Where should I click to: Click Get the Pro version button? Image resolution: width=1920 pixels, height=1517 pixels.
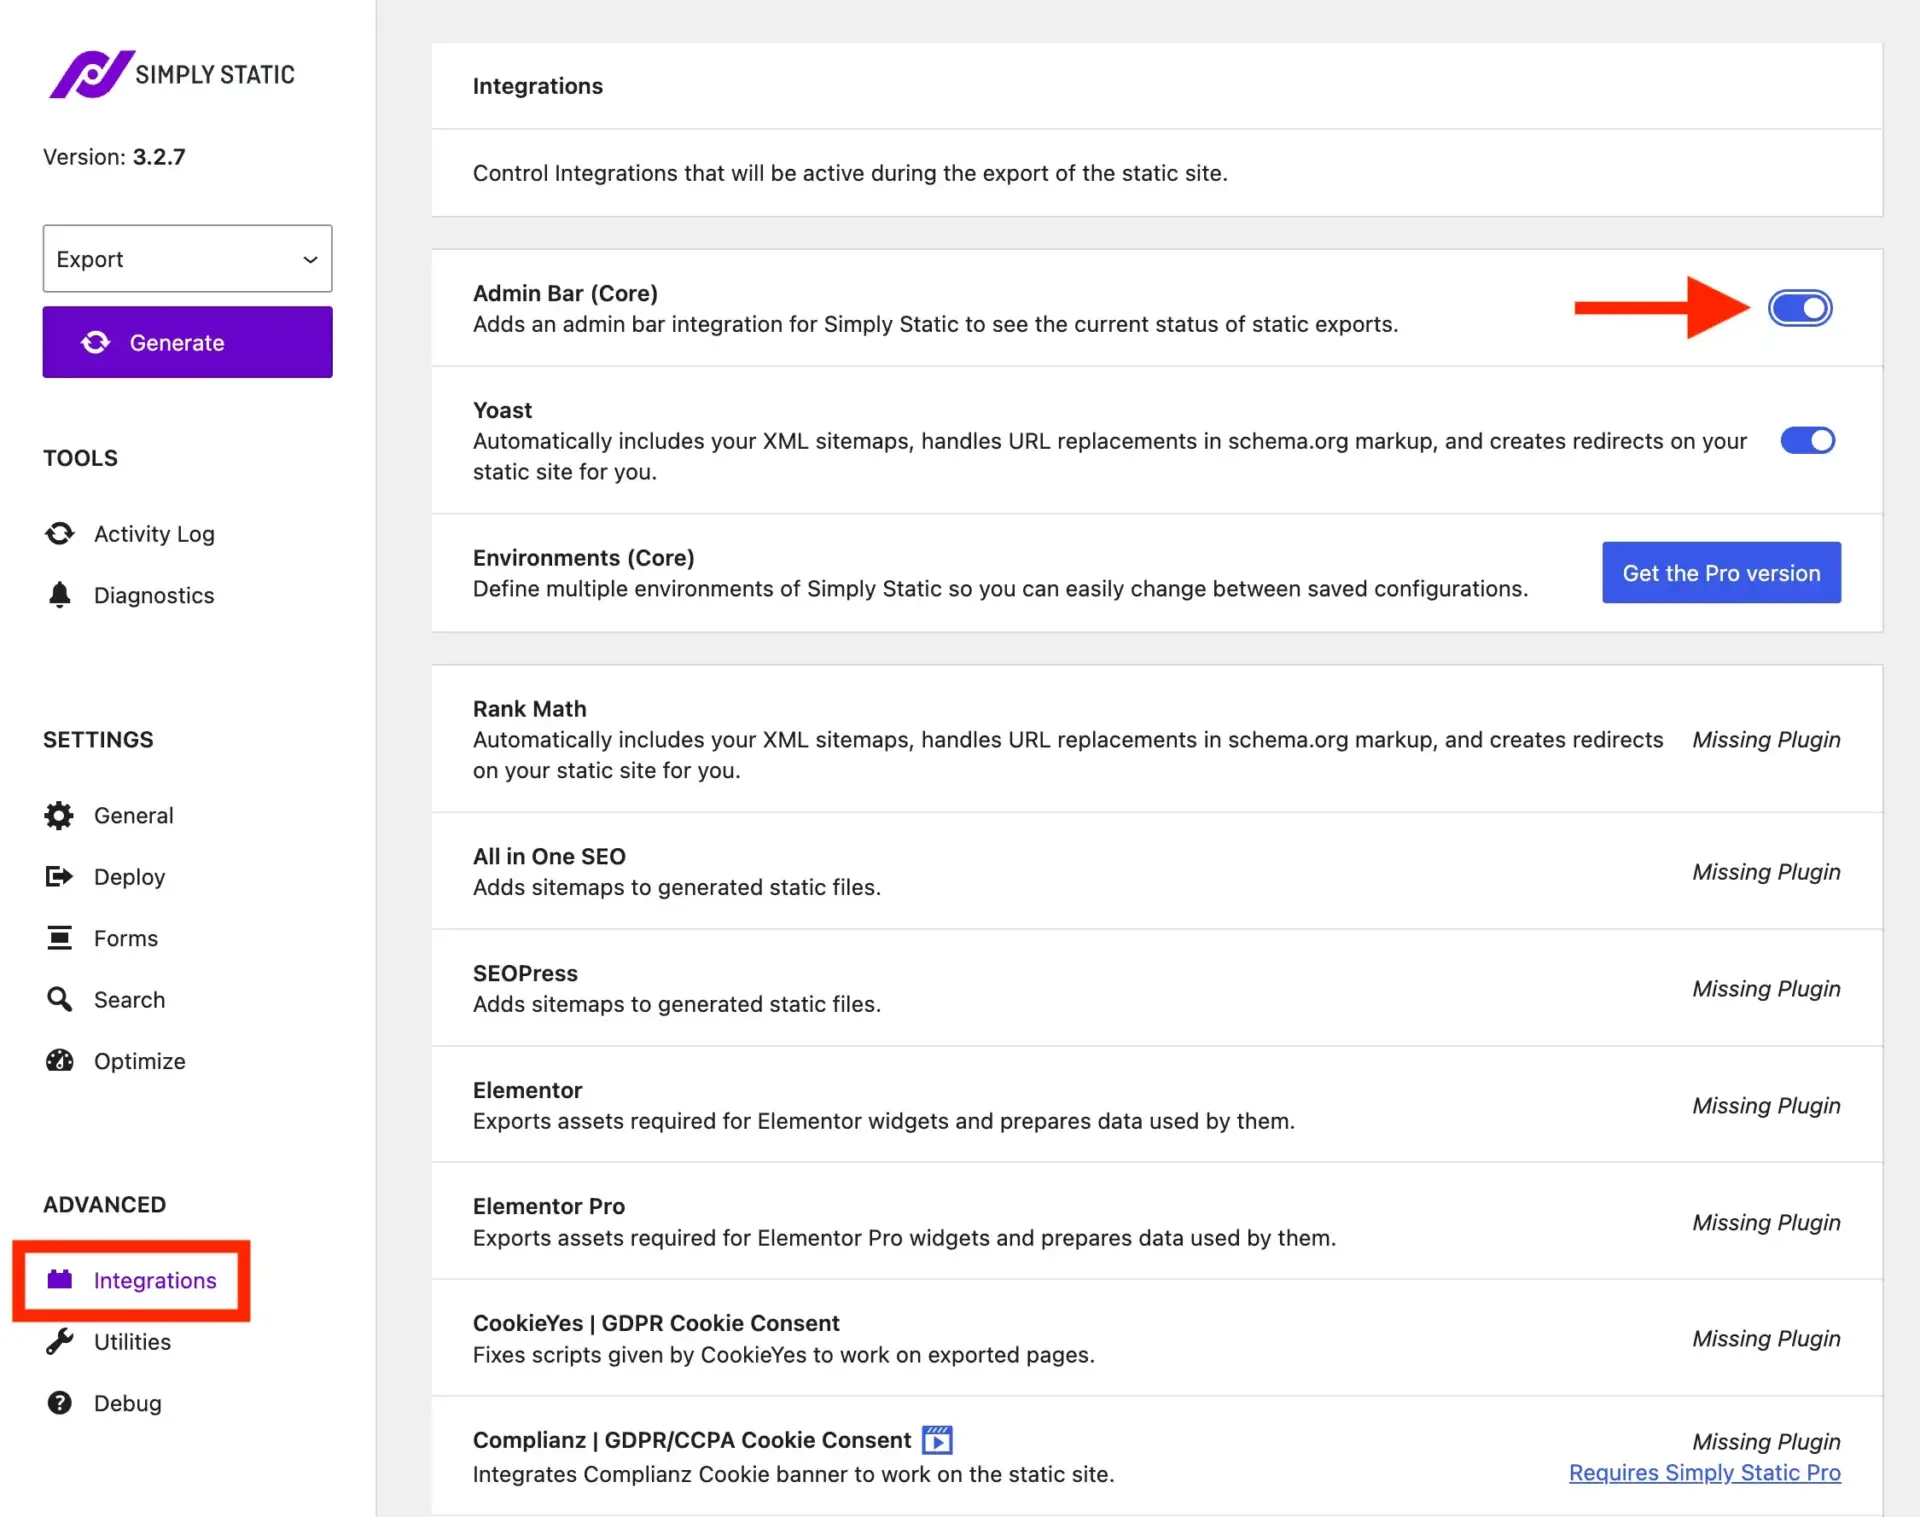(x=1721, y=573)
